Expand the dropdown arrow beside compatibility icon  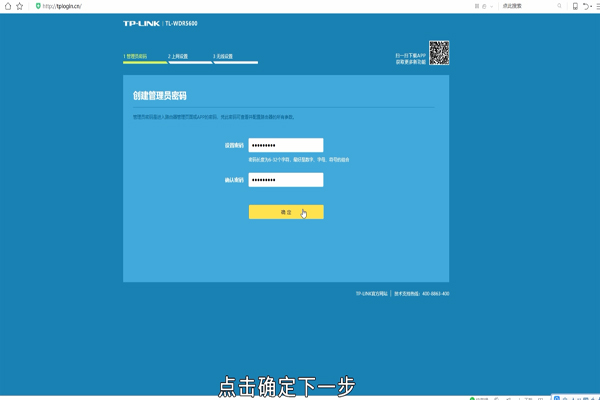click(491, 6)
